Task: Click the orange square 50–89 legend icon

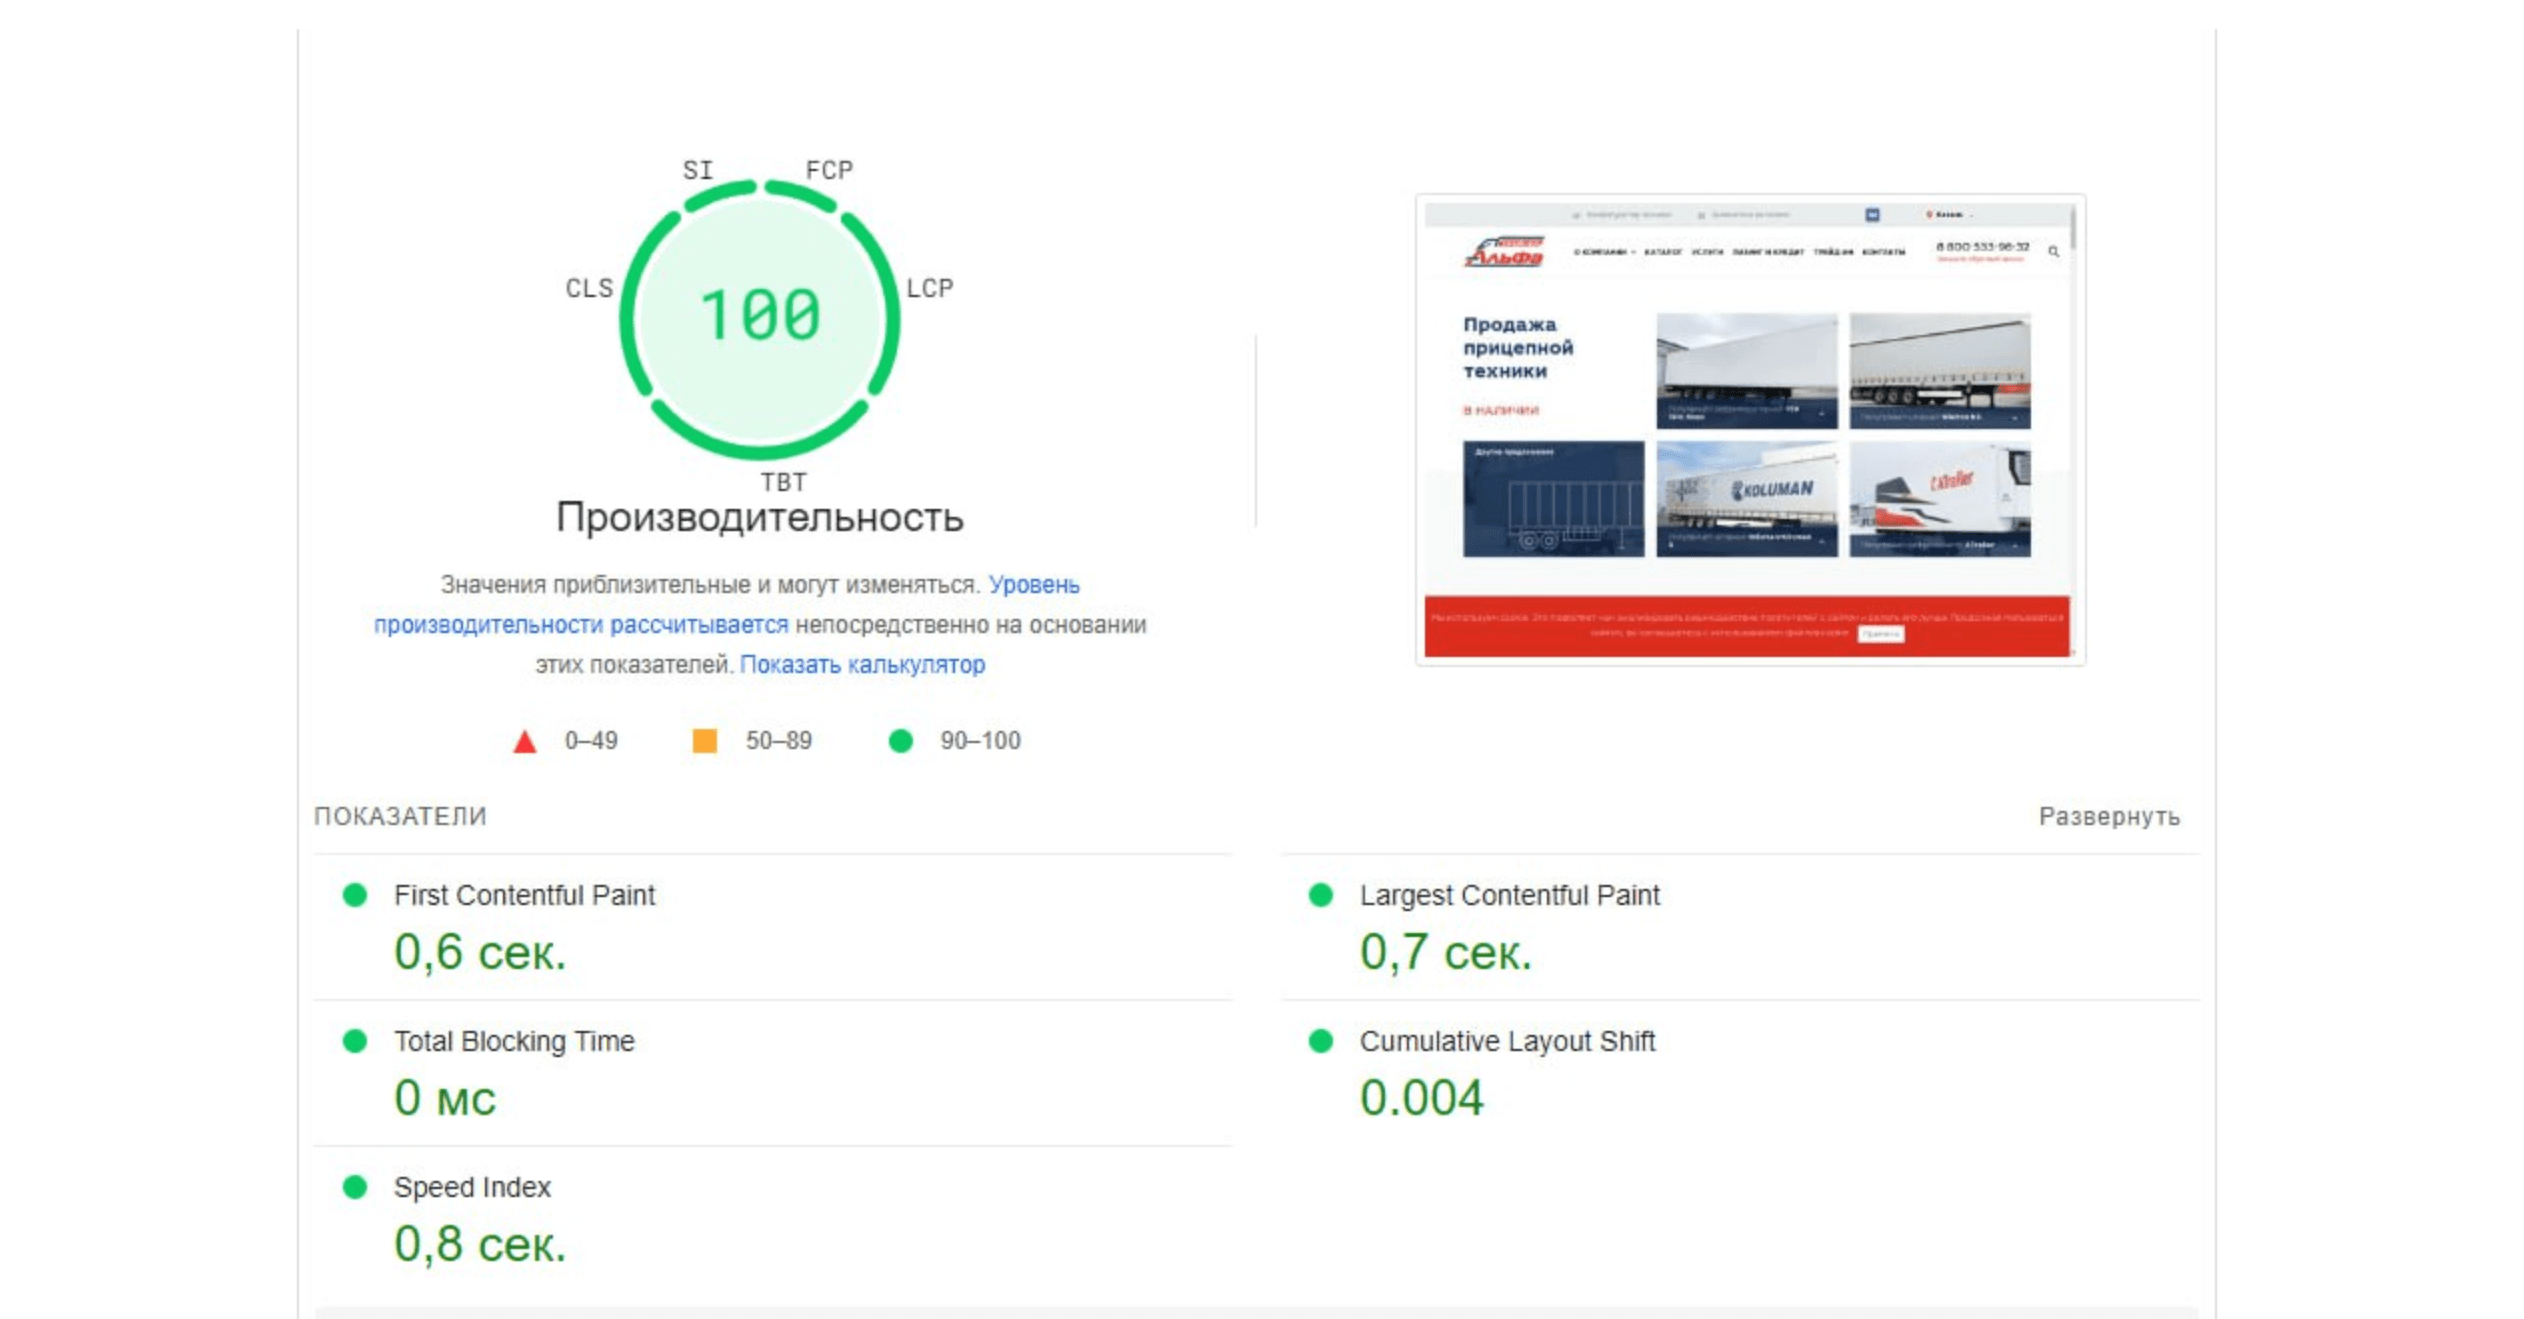Action: [x=705, y=741]
